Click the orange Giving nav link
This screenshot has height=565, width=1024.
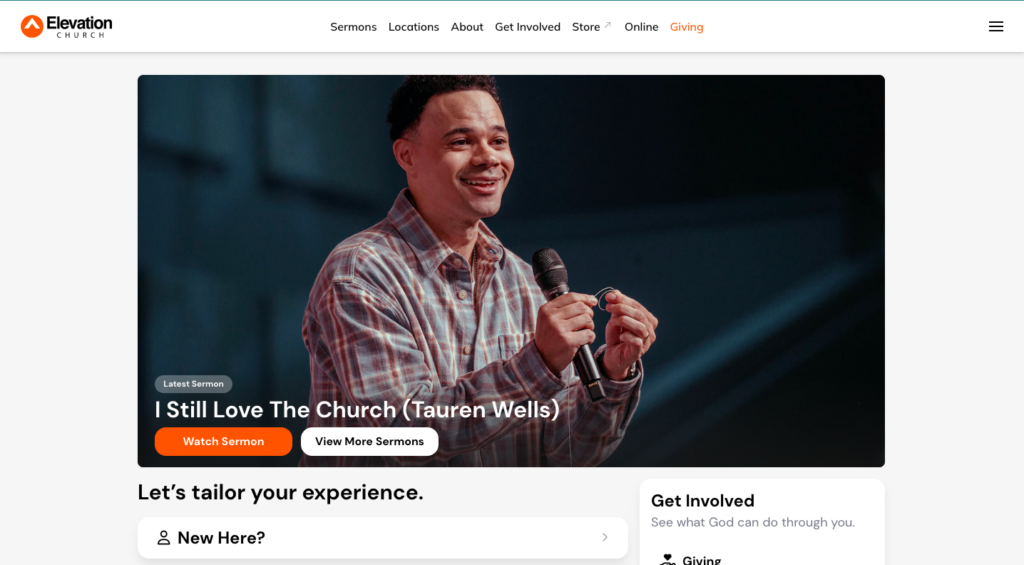click(686, 27)
